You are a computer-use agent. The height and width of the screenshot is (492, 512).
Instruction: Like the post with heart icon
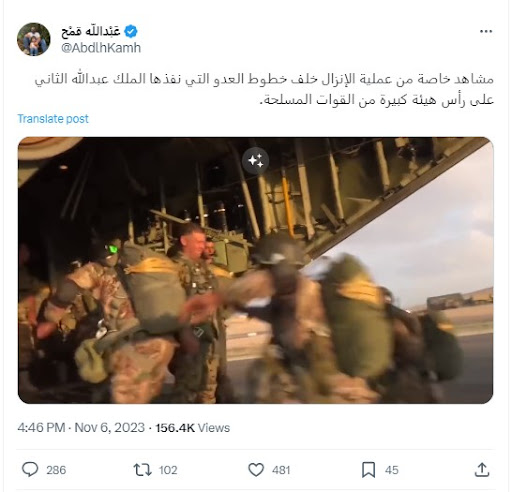pos(256,470)
